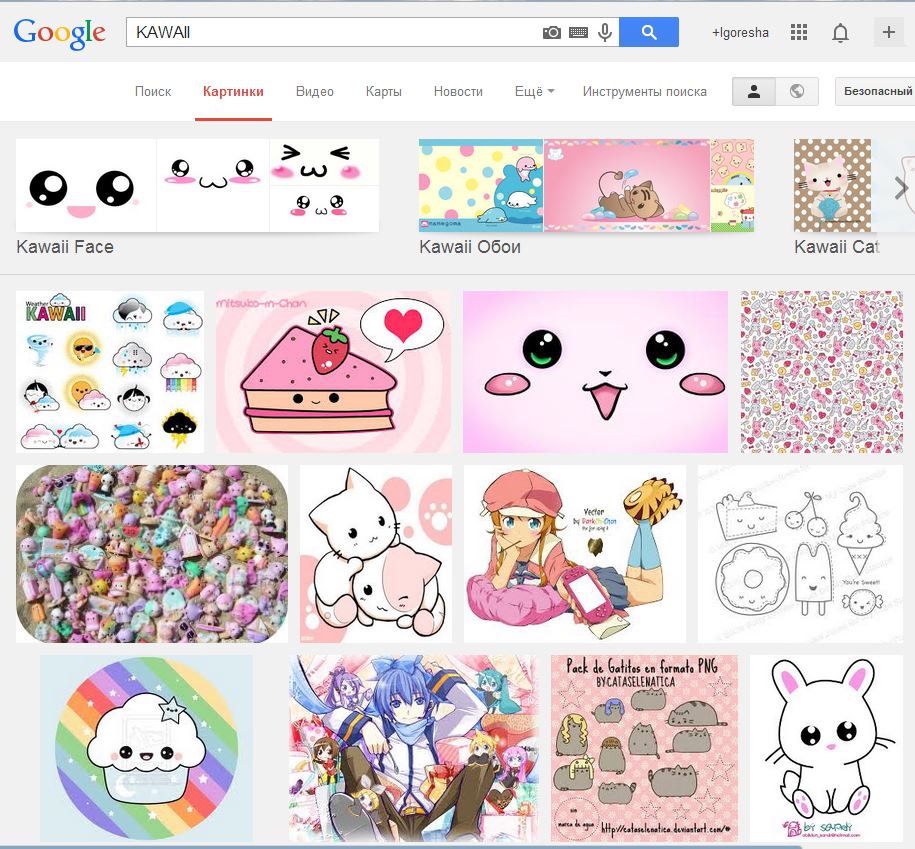The width and height of the screenshot is (915, 849).
Task: Select the Картинки tab
Action: coord(233,92)
